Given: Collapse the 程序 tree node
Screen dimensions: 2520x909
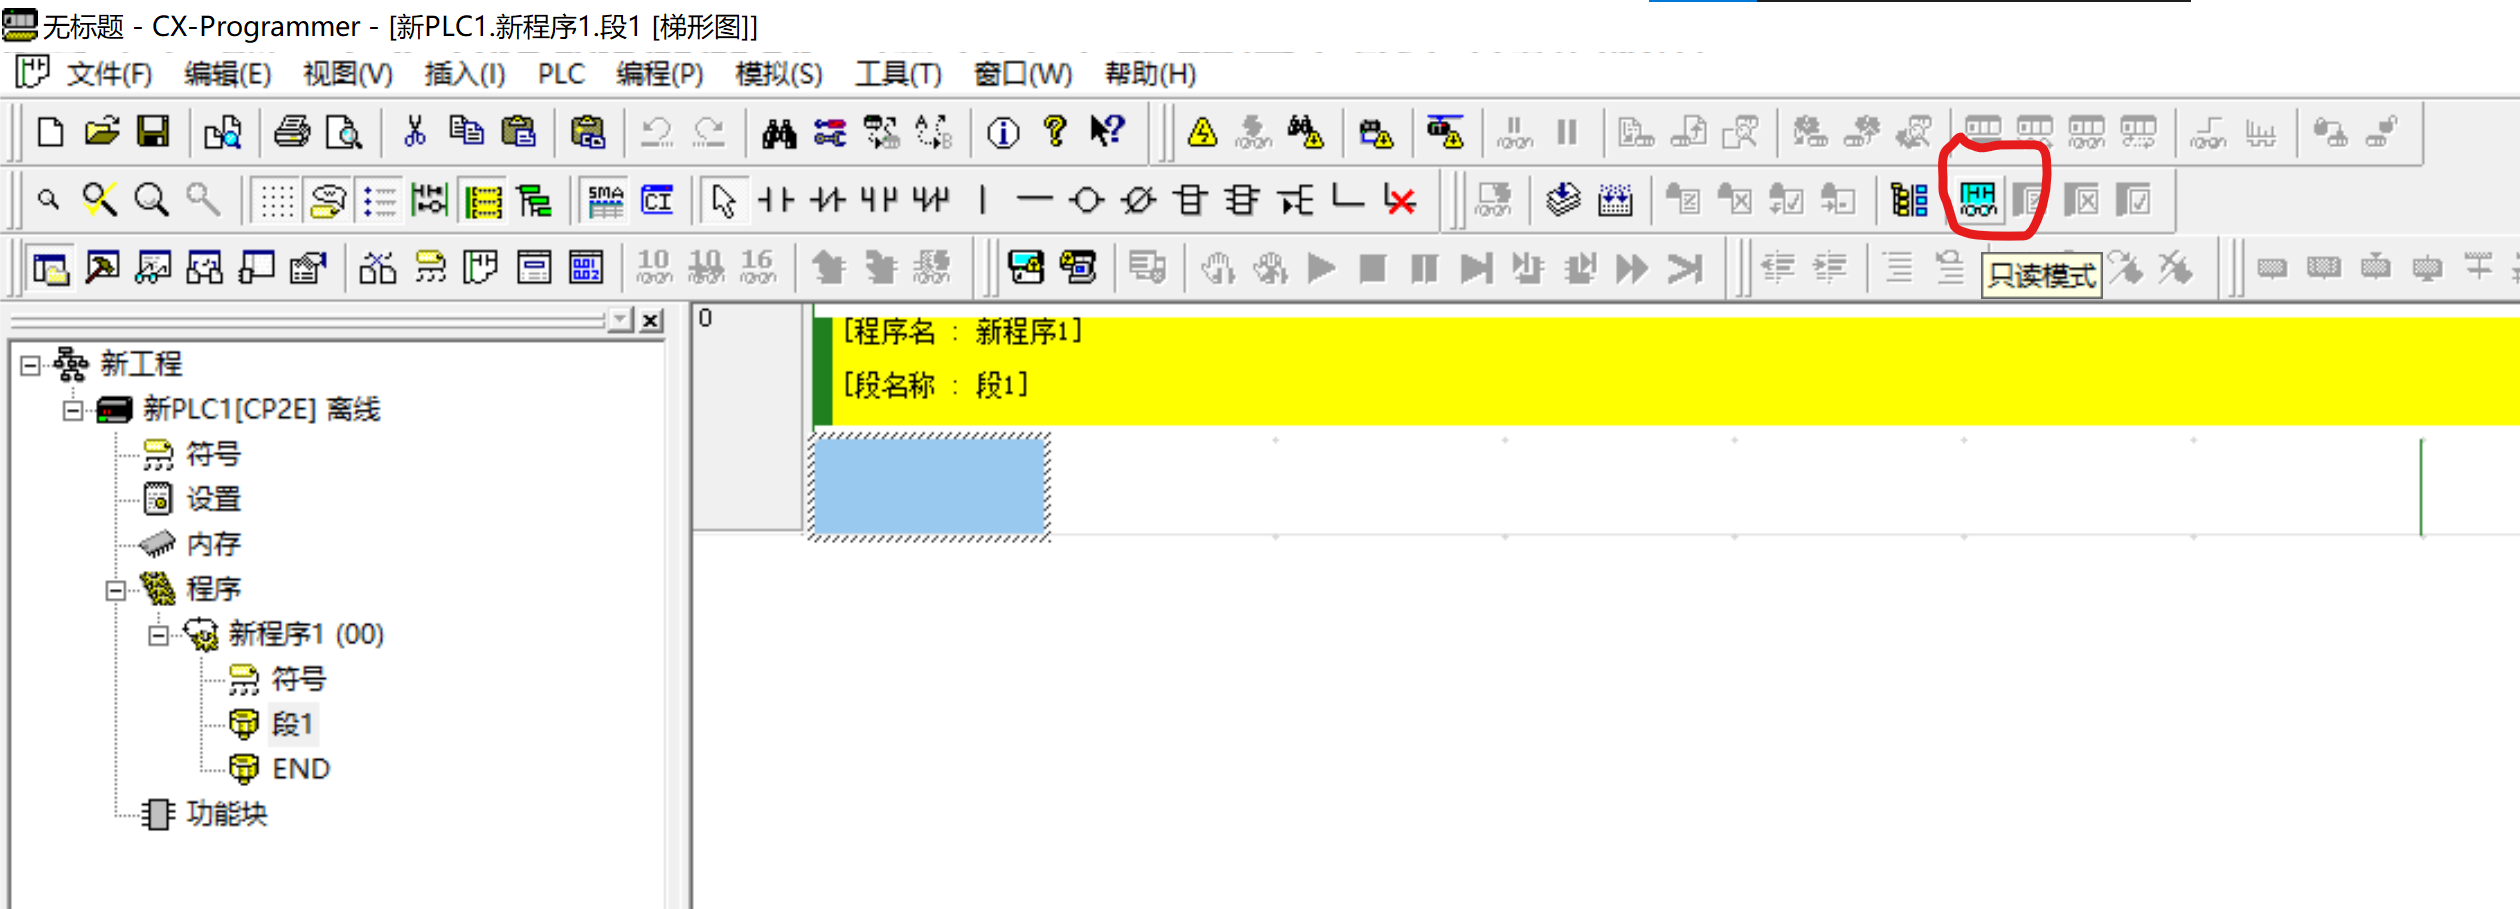Looking at the screenshot, I should pyautogui.click(x=116, y=590).
